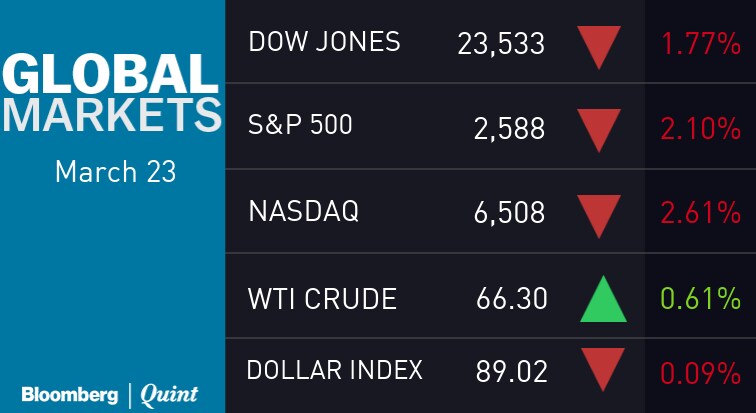Select the NASDAQ label
The height and width of the screenshot is (413, 756).
tap(302, 212)
